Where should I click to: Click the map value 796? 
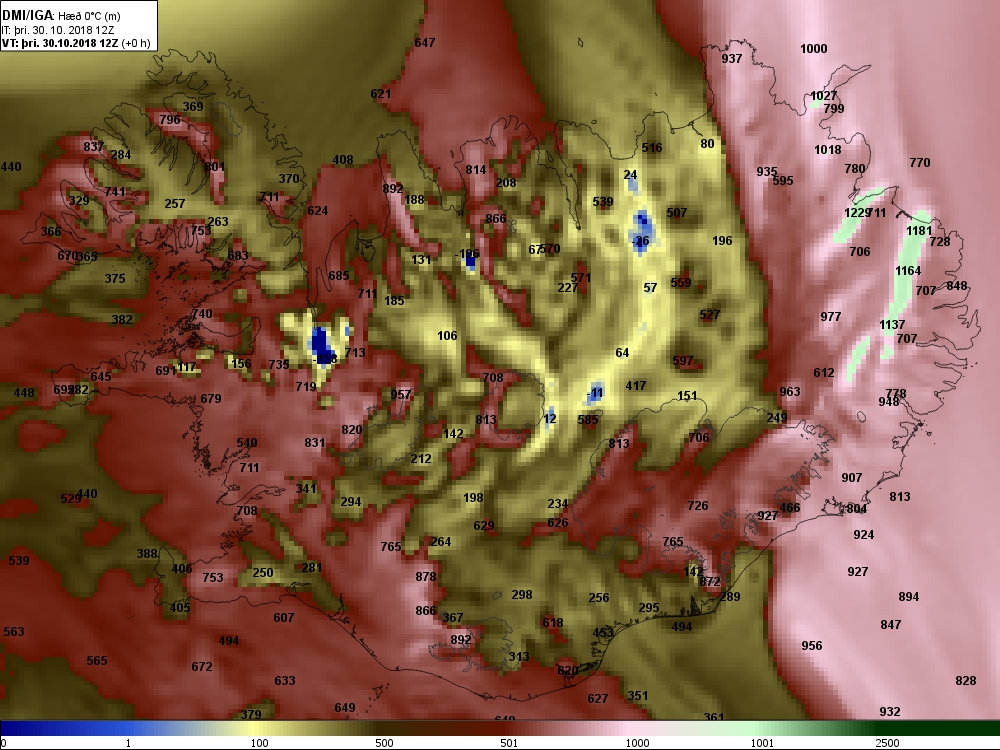(x=170, y=120)
